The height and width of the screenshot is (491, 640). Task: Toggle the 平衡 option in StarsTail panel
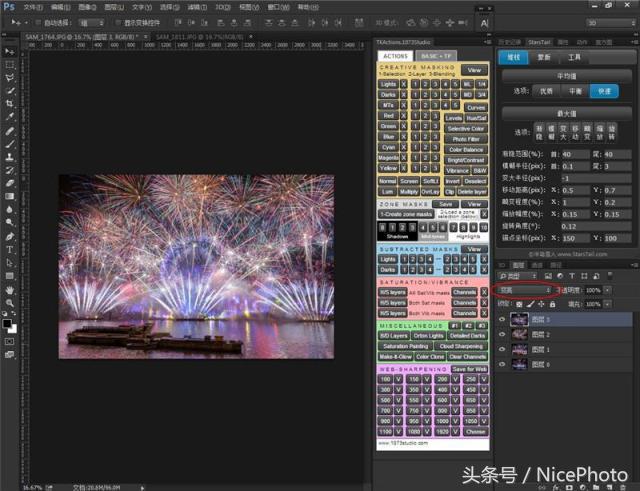click(576, 91)
